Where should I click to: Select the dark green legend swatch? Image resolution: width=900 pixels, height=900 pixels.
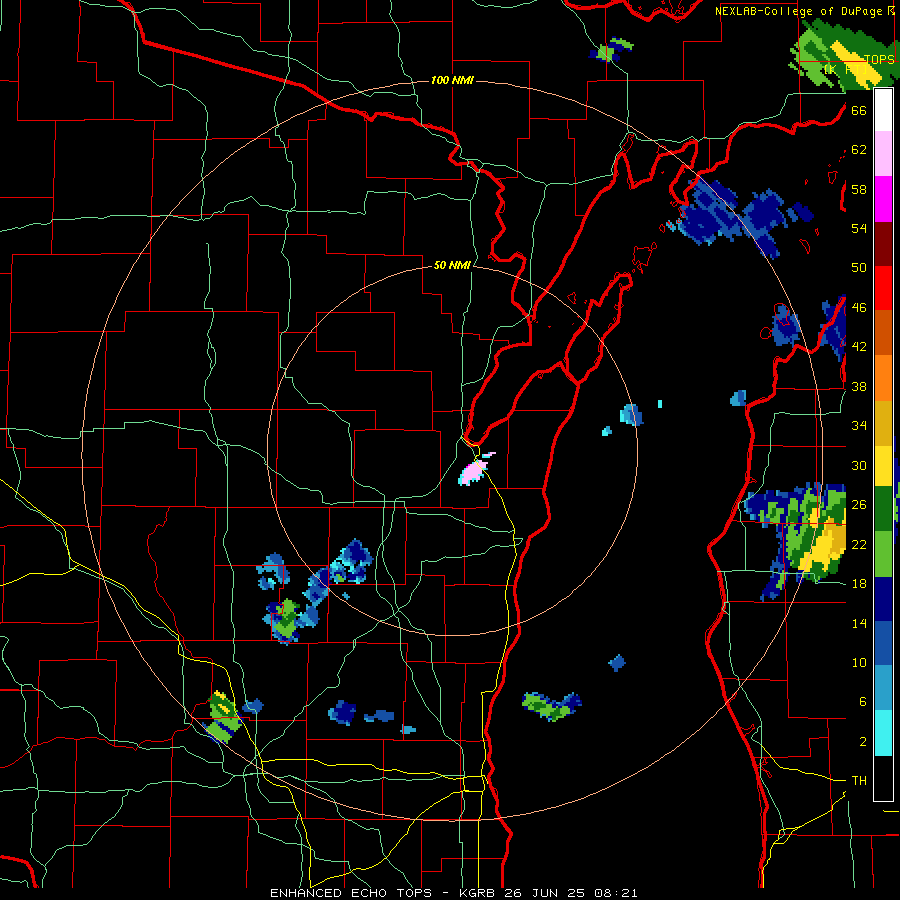click(x=883, y=509)
